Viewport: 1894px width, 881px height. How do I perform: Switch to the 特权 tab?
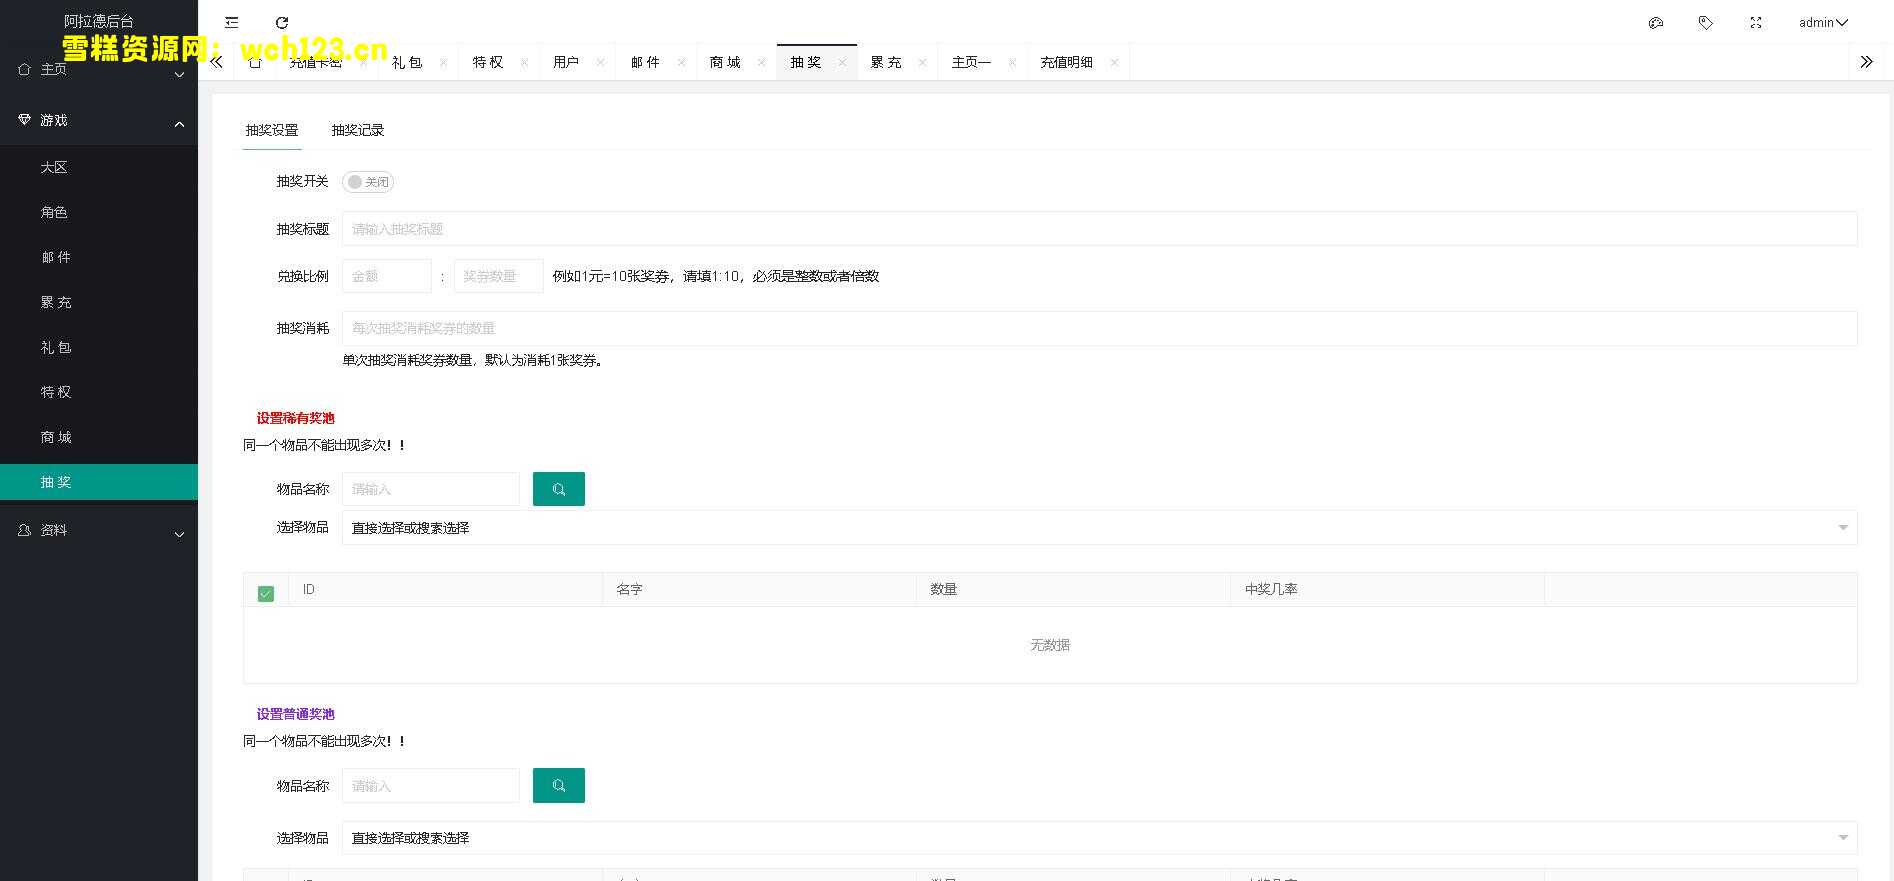(x=488, y=62)
